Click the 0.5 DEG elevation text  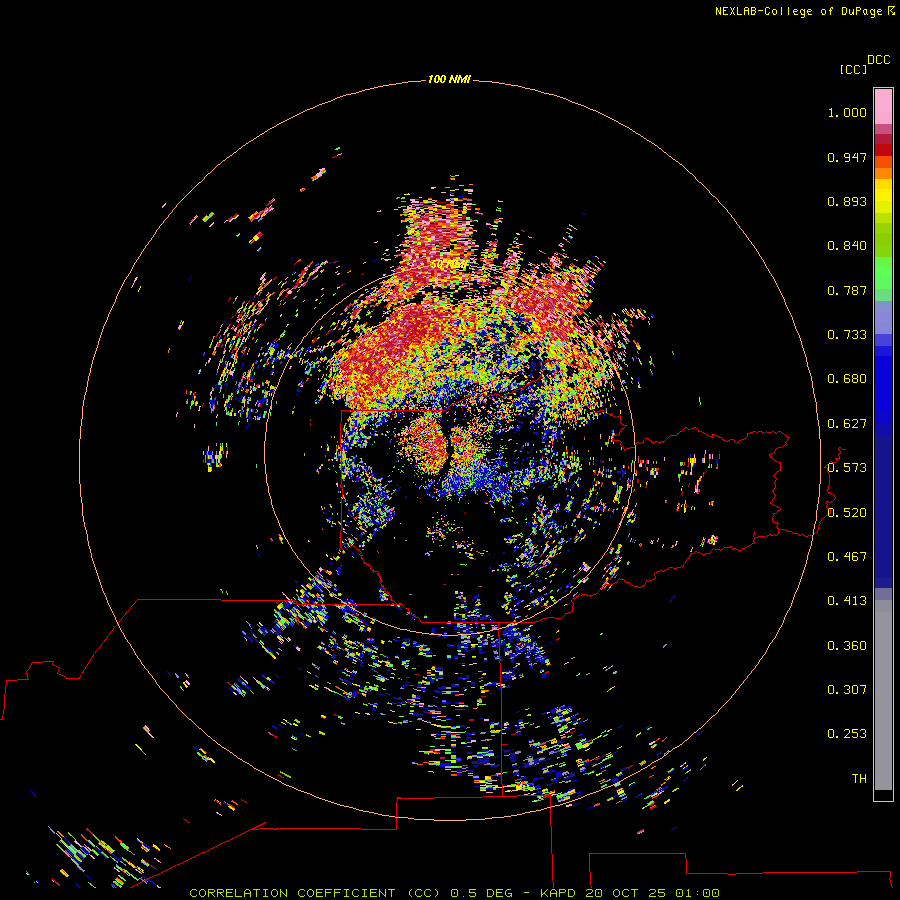click(x=482, y=893)
